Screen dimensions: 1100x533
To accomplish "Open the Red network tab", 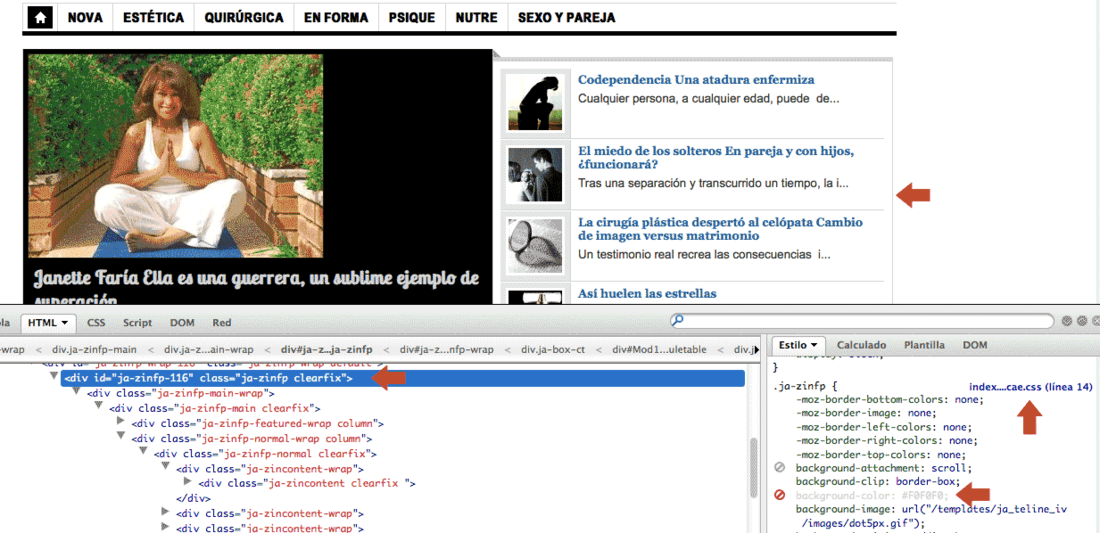I will (222, 323).
